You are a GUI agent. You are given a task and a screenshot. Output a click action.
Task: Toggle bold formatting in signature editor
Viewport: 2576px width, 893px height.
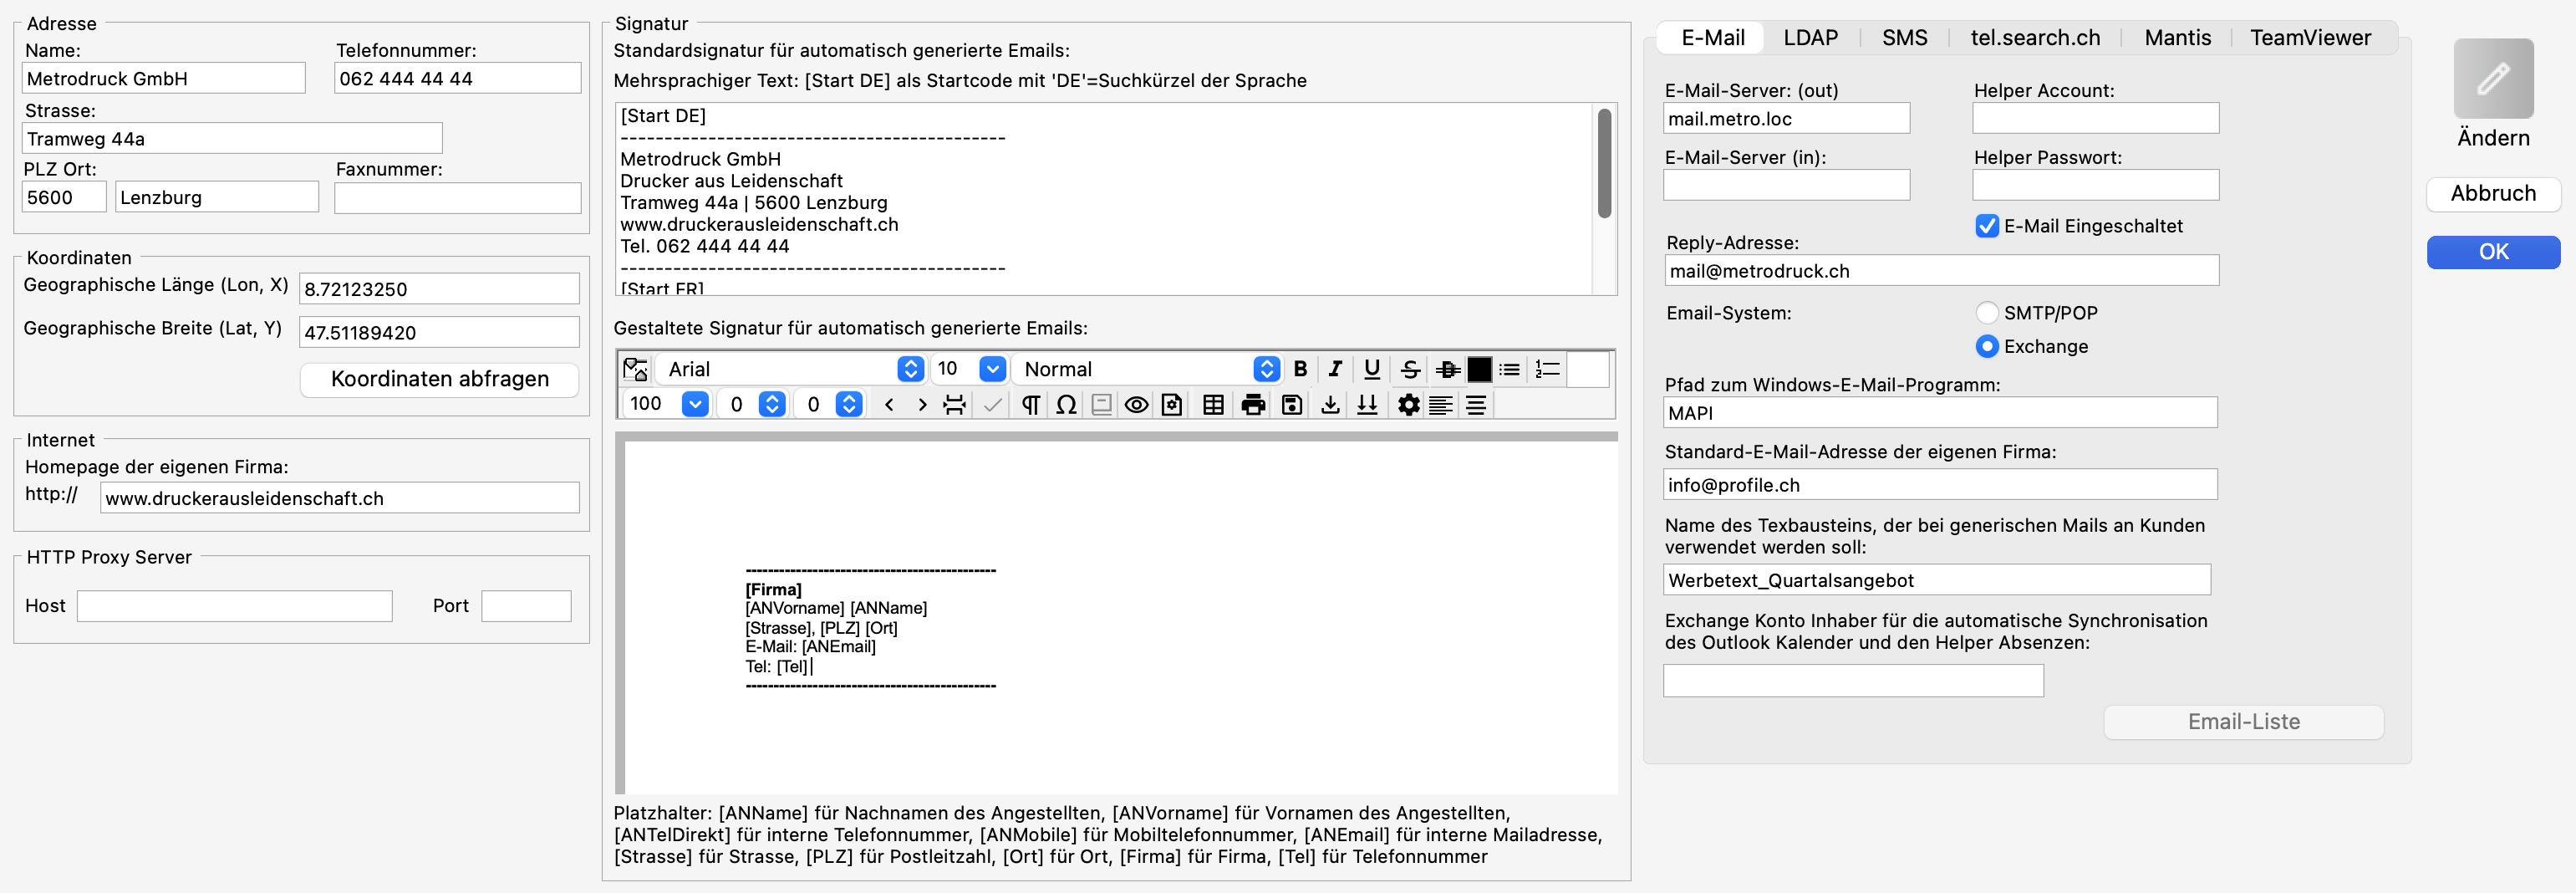1300,369
